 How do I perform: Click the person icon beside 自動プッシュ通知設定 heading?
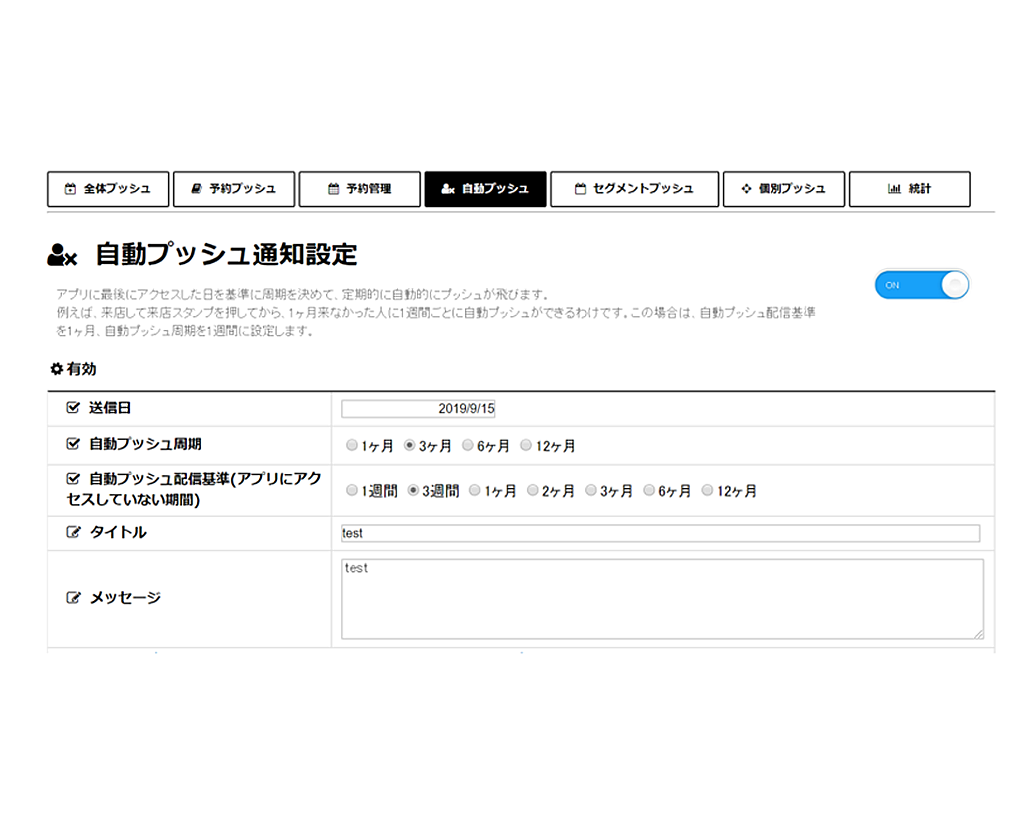click(x=62, y=254)
